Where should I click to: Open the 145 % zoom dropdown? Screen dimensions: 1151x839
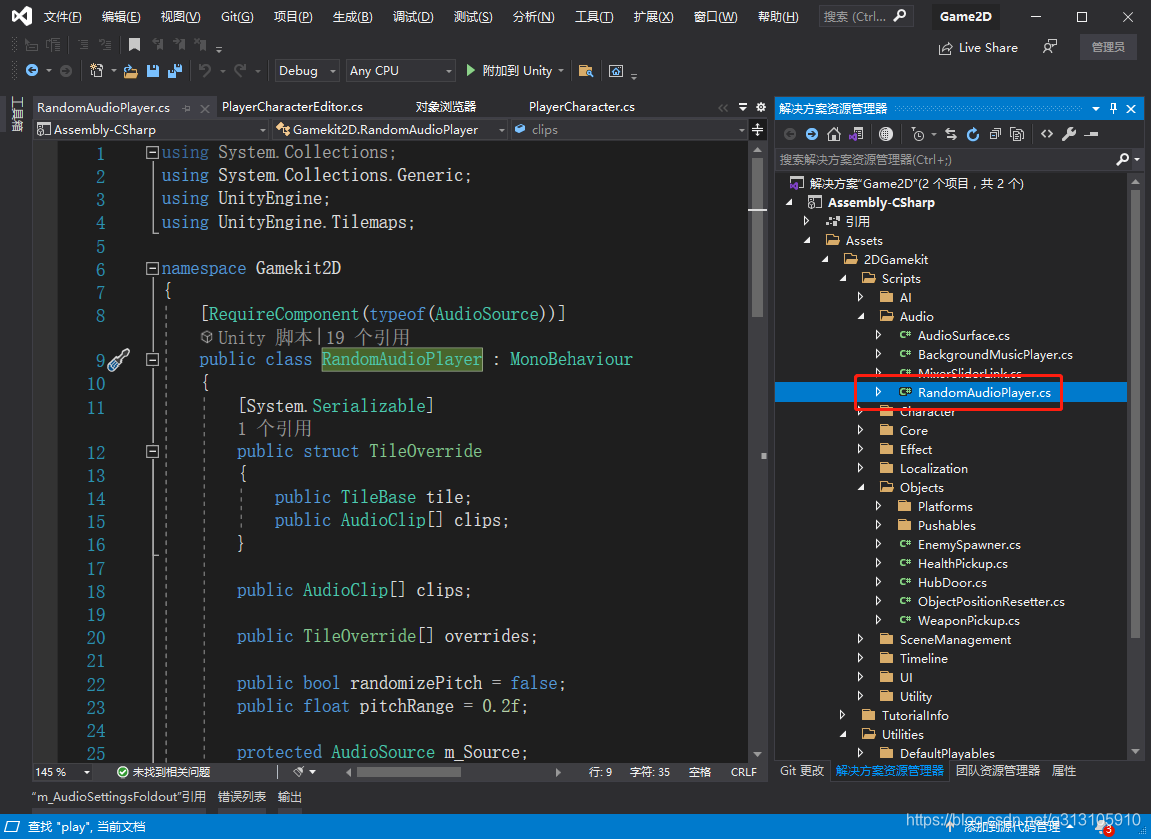[x=62, y=771]
